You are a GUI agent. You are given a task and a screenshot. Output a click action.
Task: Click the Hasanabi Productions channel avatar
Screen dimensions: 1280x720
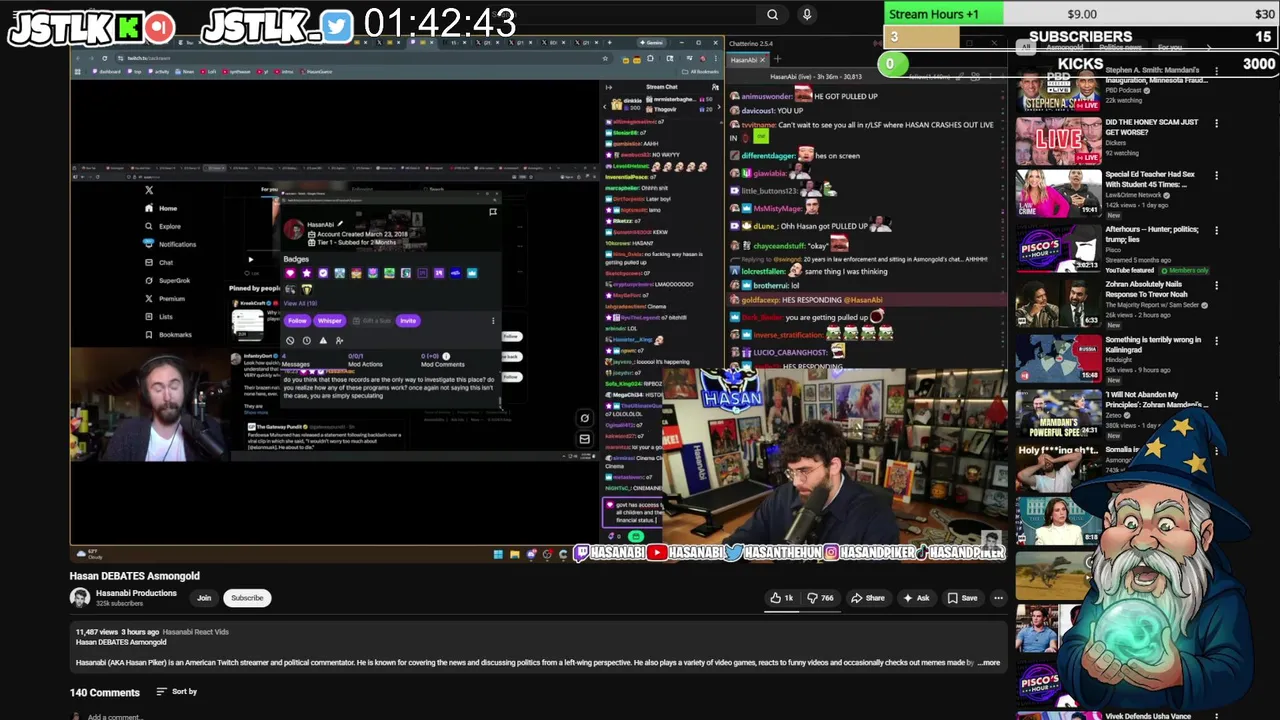coord(80,598)
